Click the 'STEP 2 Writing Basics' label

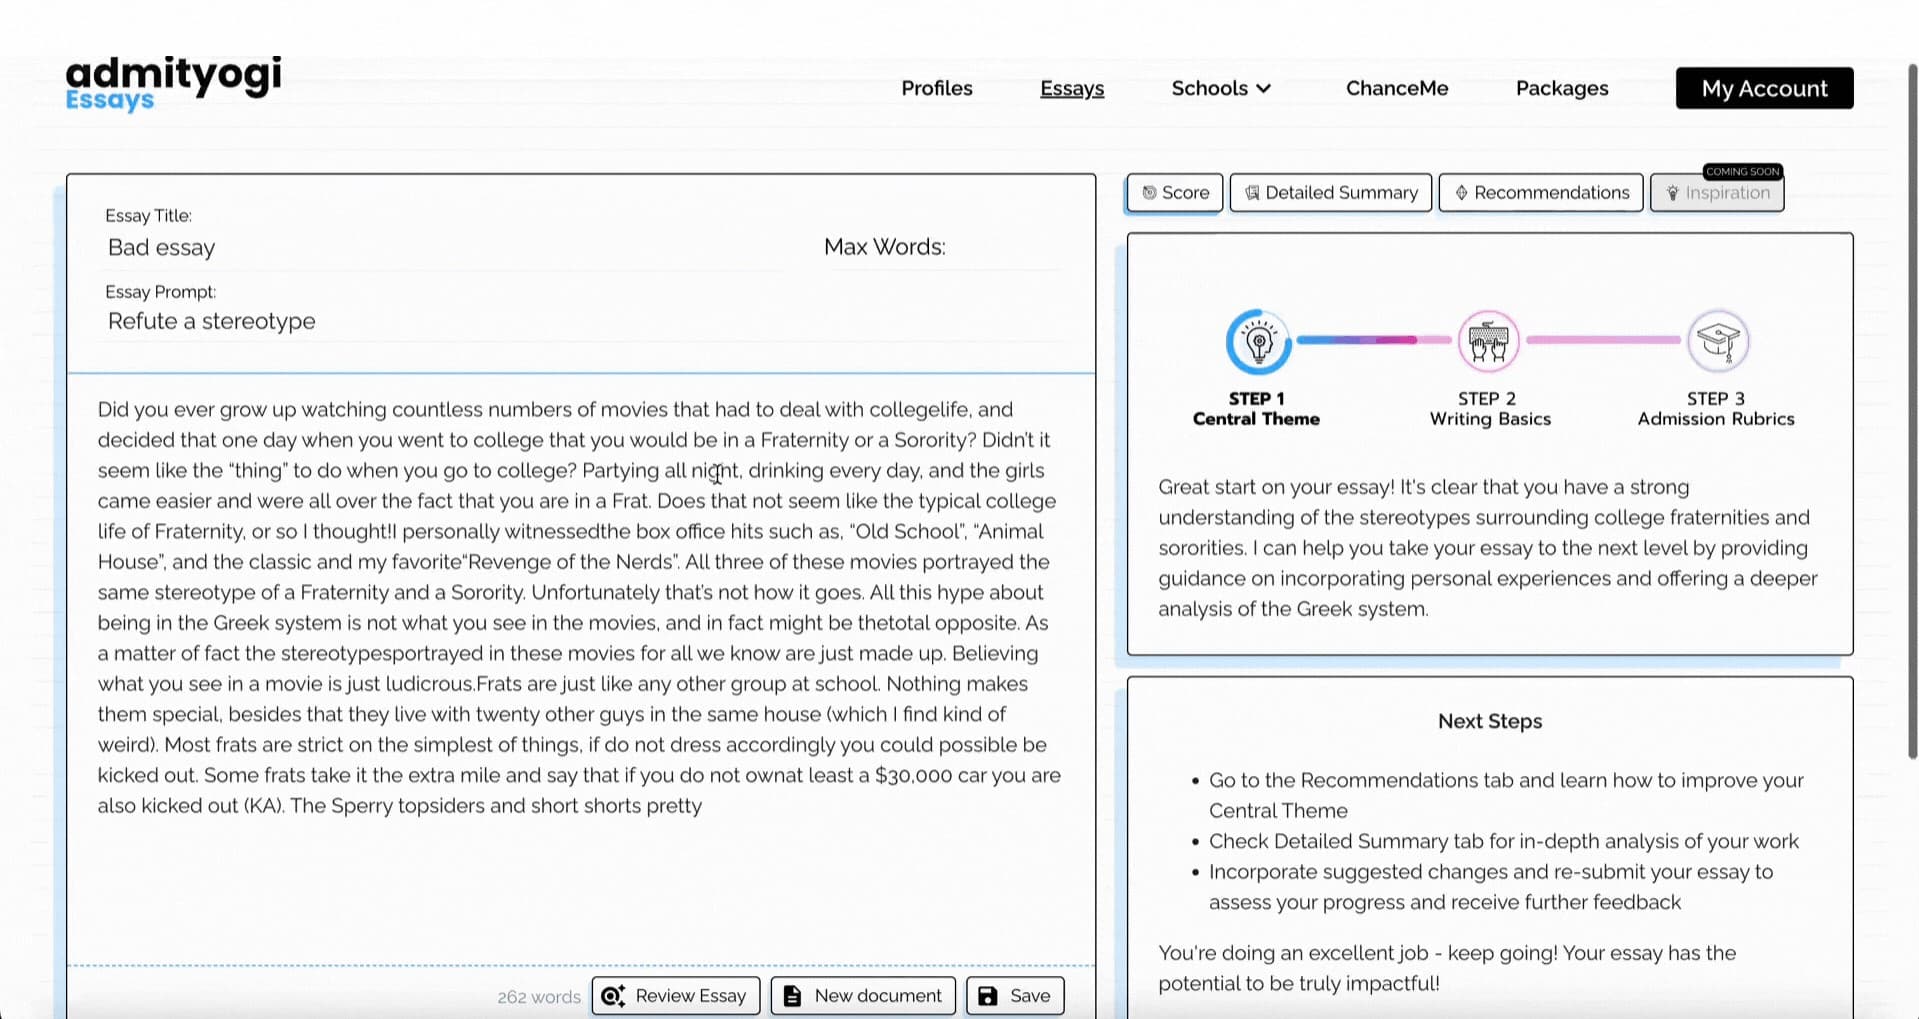1489,408
